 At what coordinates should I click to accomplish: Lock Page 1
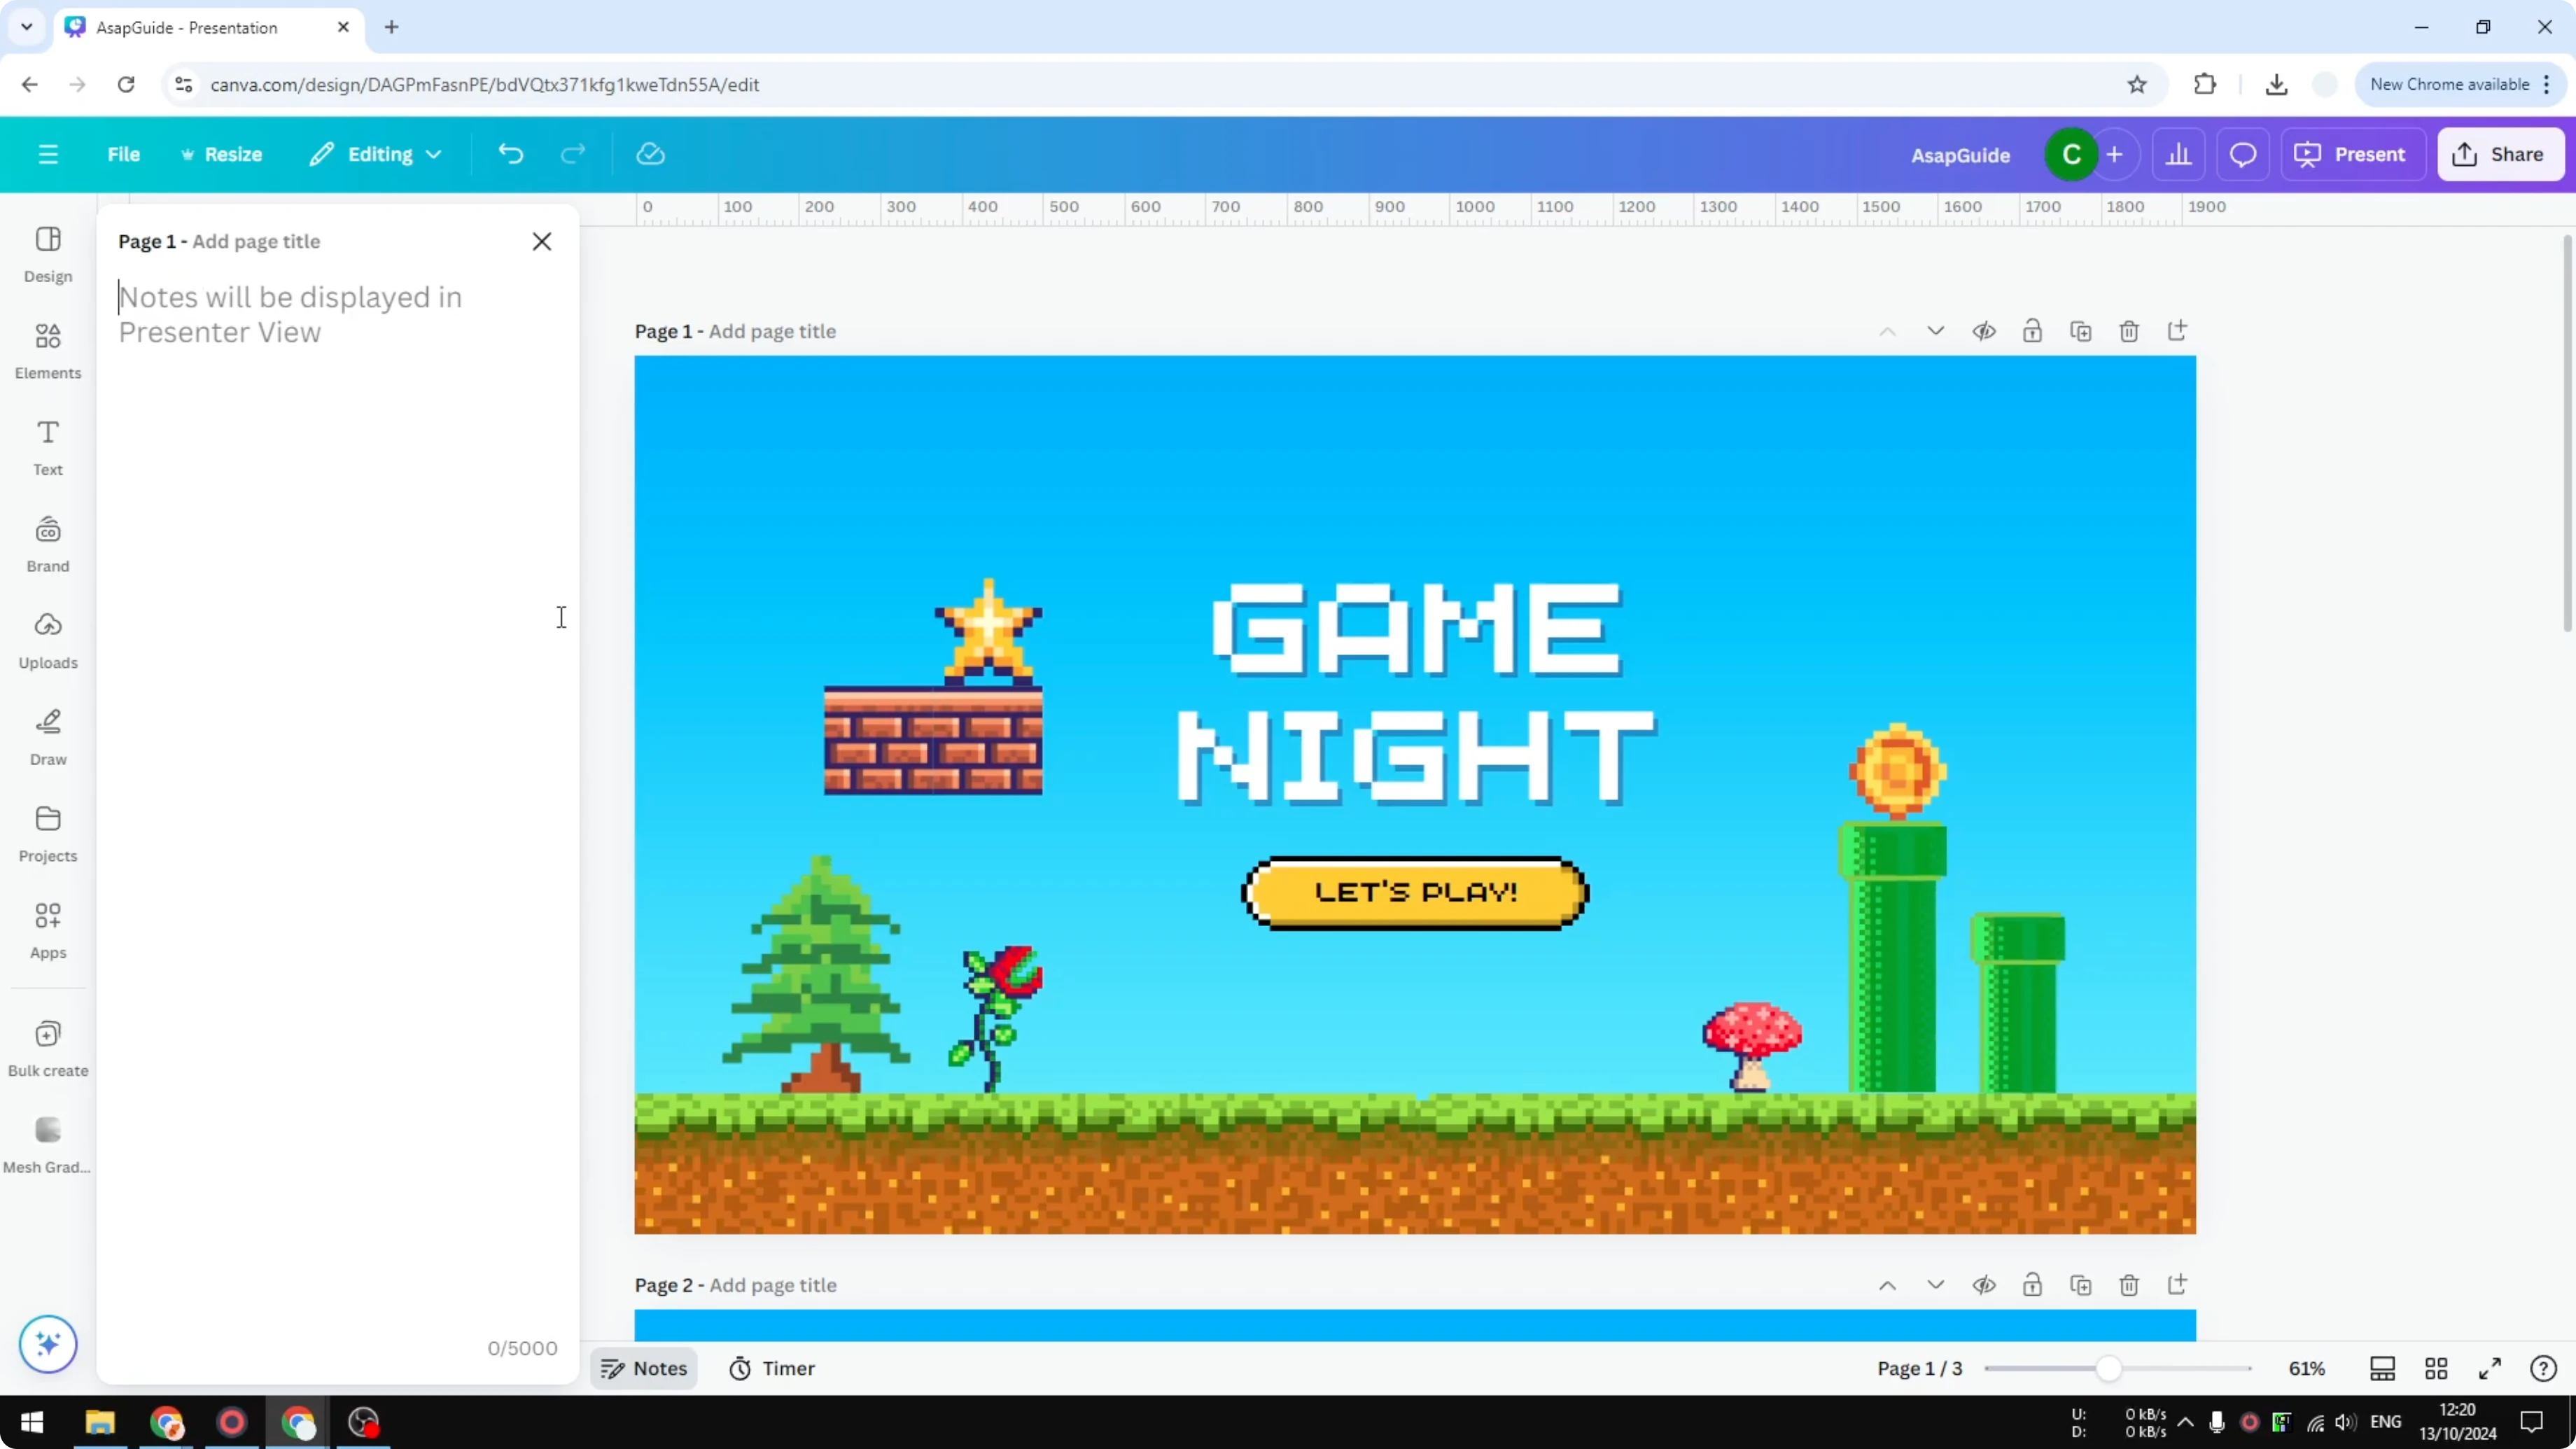[2032, 331]
